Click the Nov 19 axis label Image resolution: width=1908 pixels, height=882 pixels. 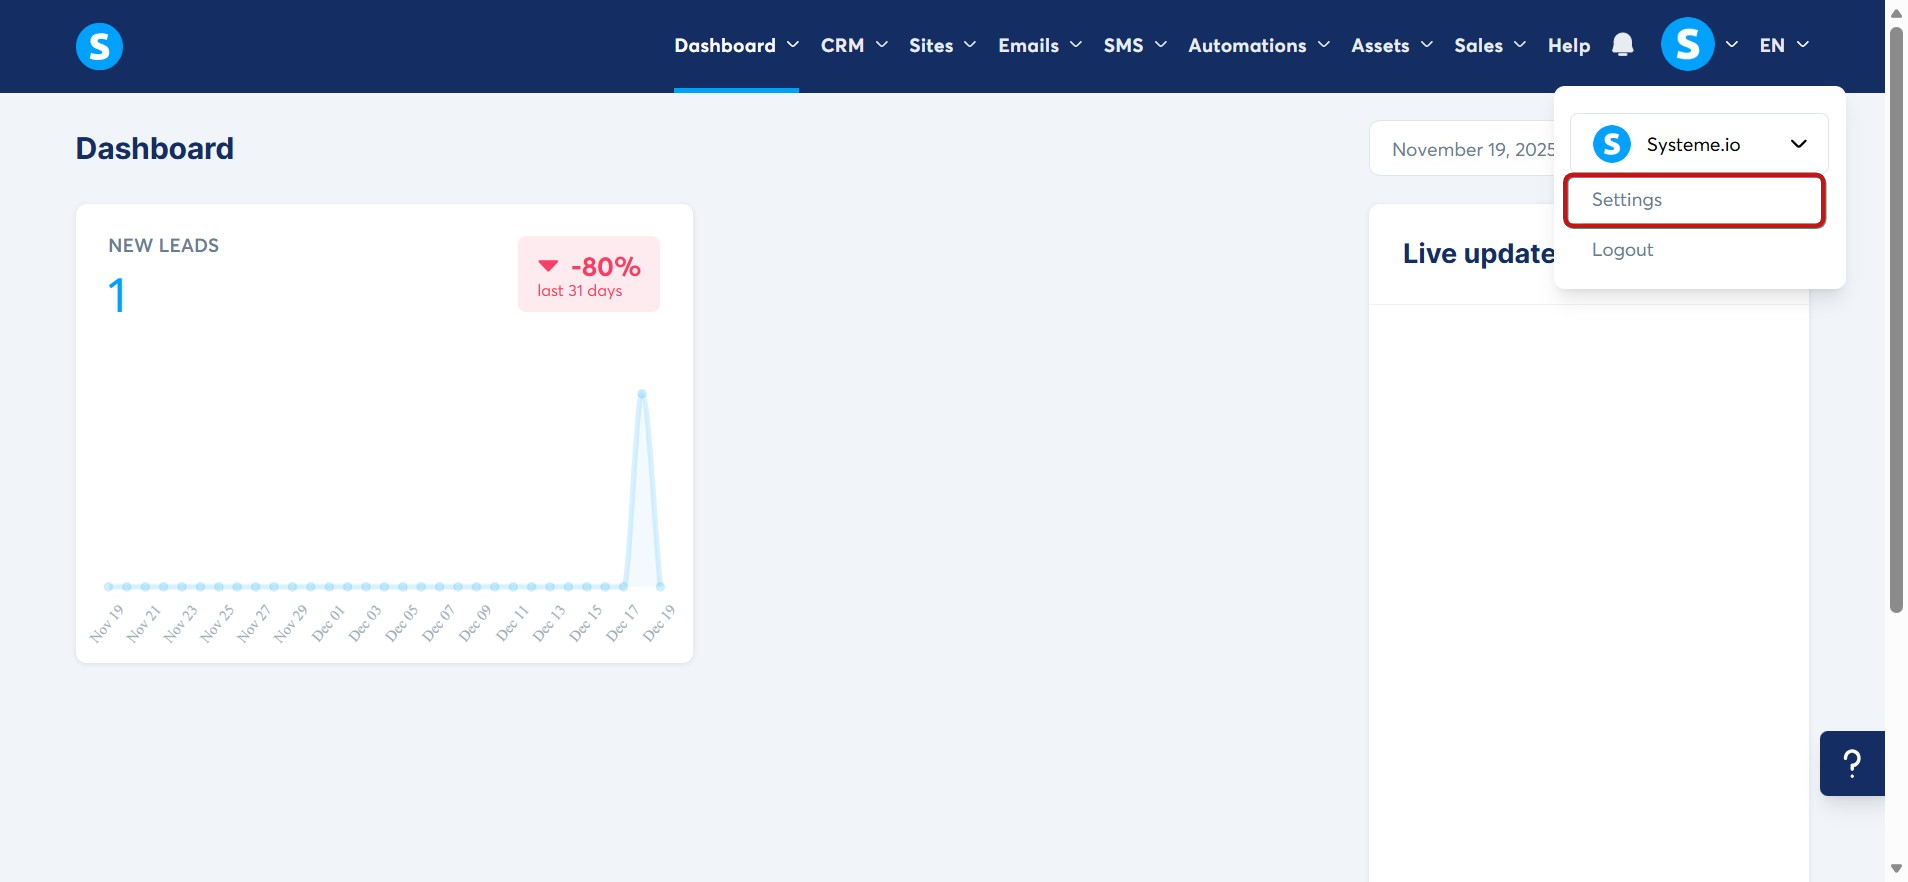pos(106,623)
